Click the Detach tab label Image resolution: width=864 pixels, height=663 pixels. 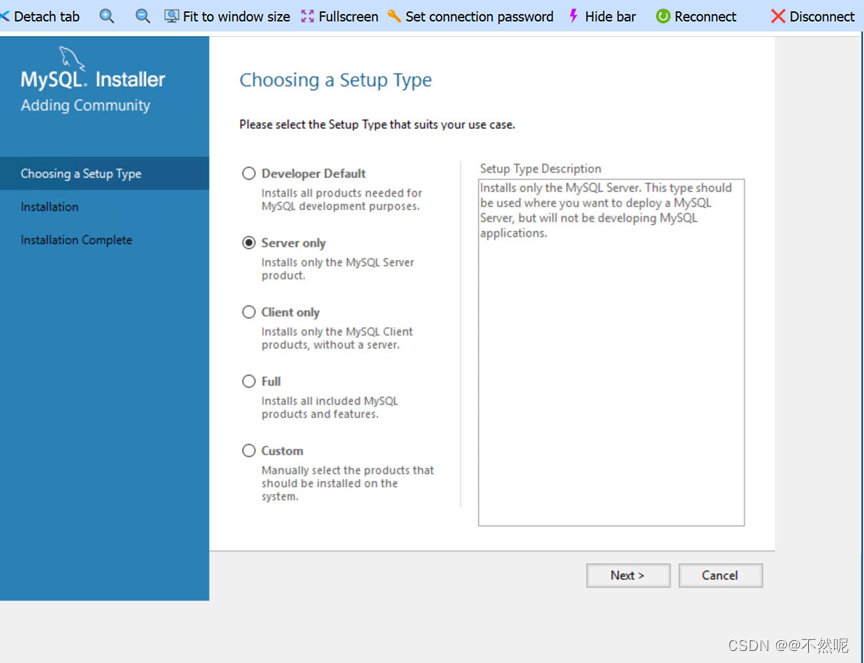click(47, 17)
